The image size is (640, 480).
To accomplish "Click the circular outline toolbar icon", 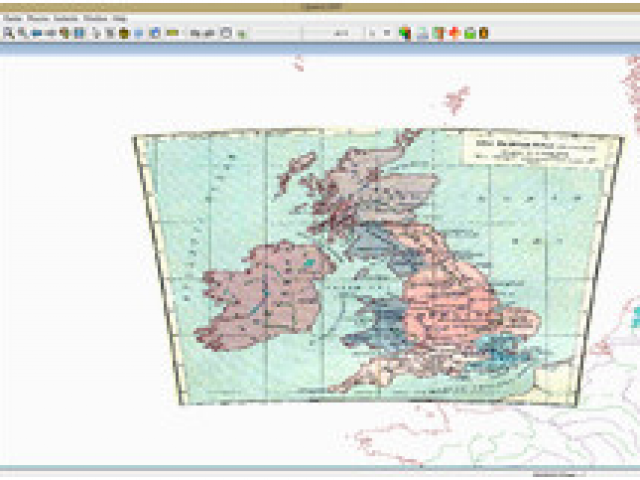I will pos(226,33).
